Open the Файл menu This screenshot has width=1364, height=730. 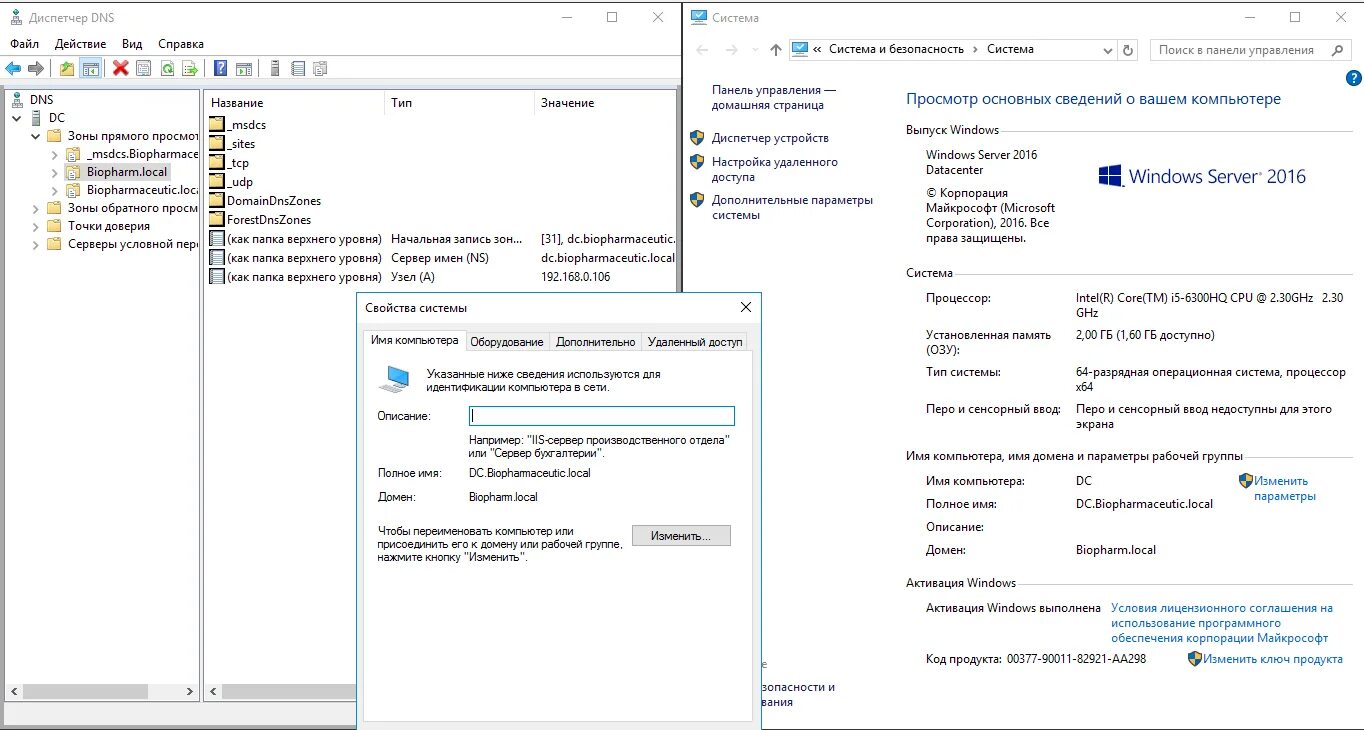[x=25, y=44]
